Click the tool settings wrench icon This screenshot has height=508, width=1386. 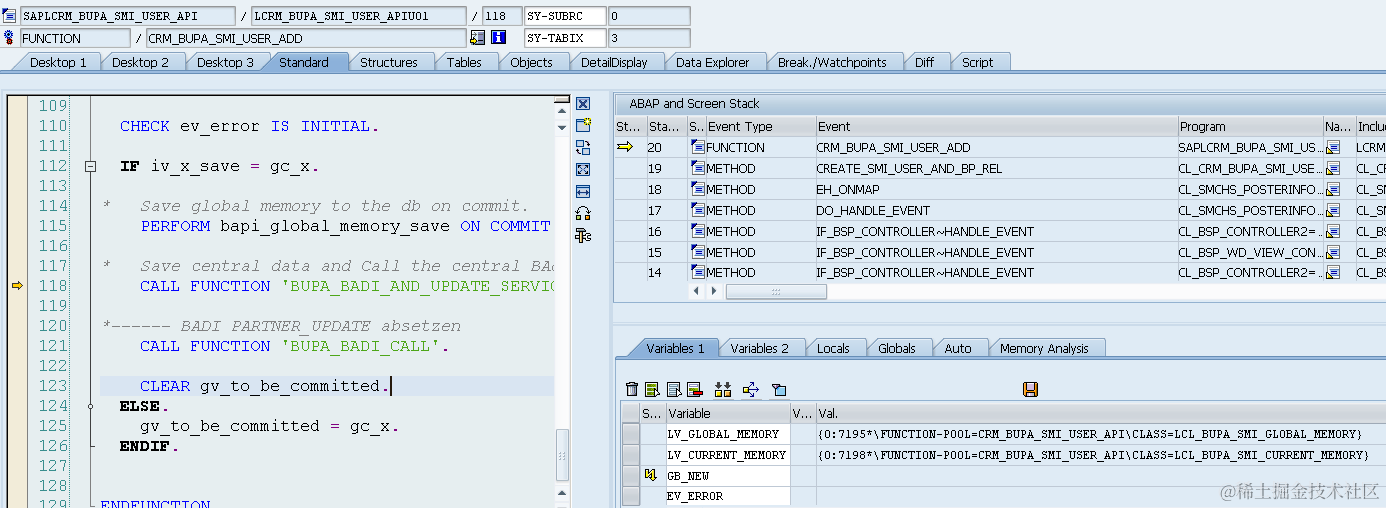pyautogui.click(x=583, y=235)
